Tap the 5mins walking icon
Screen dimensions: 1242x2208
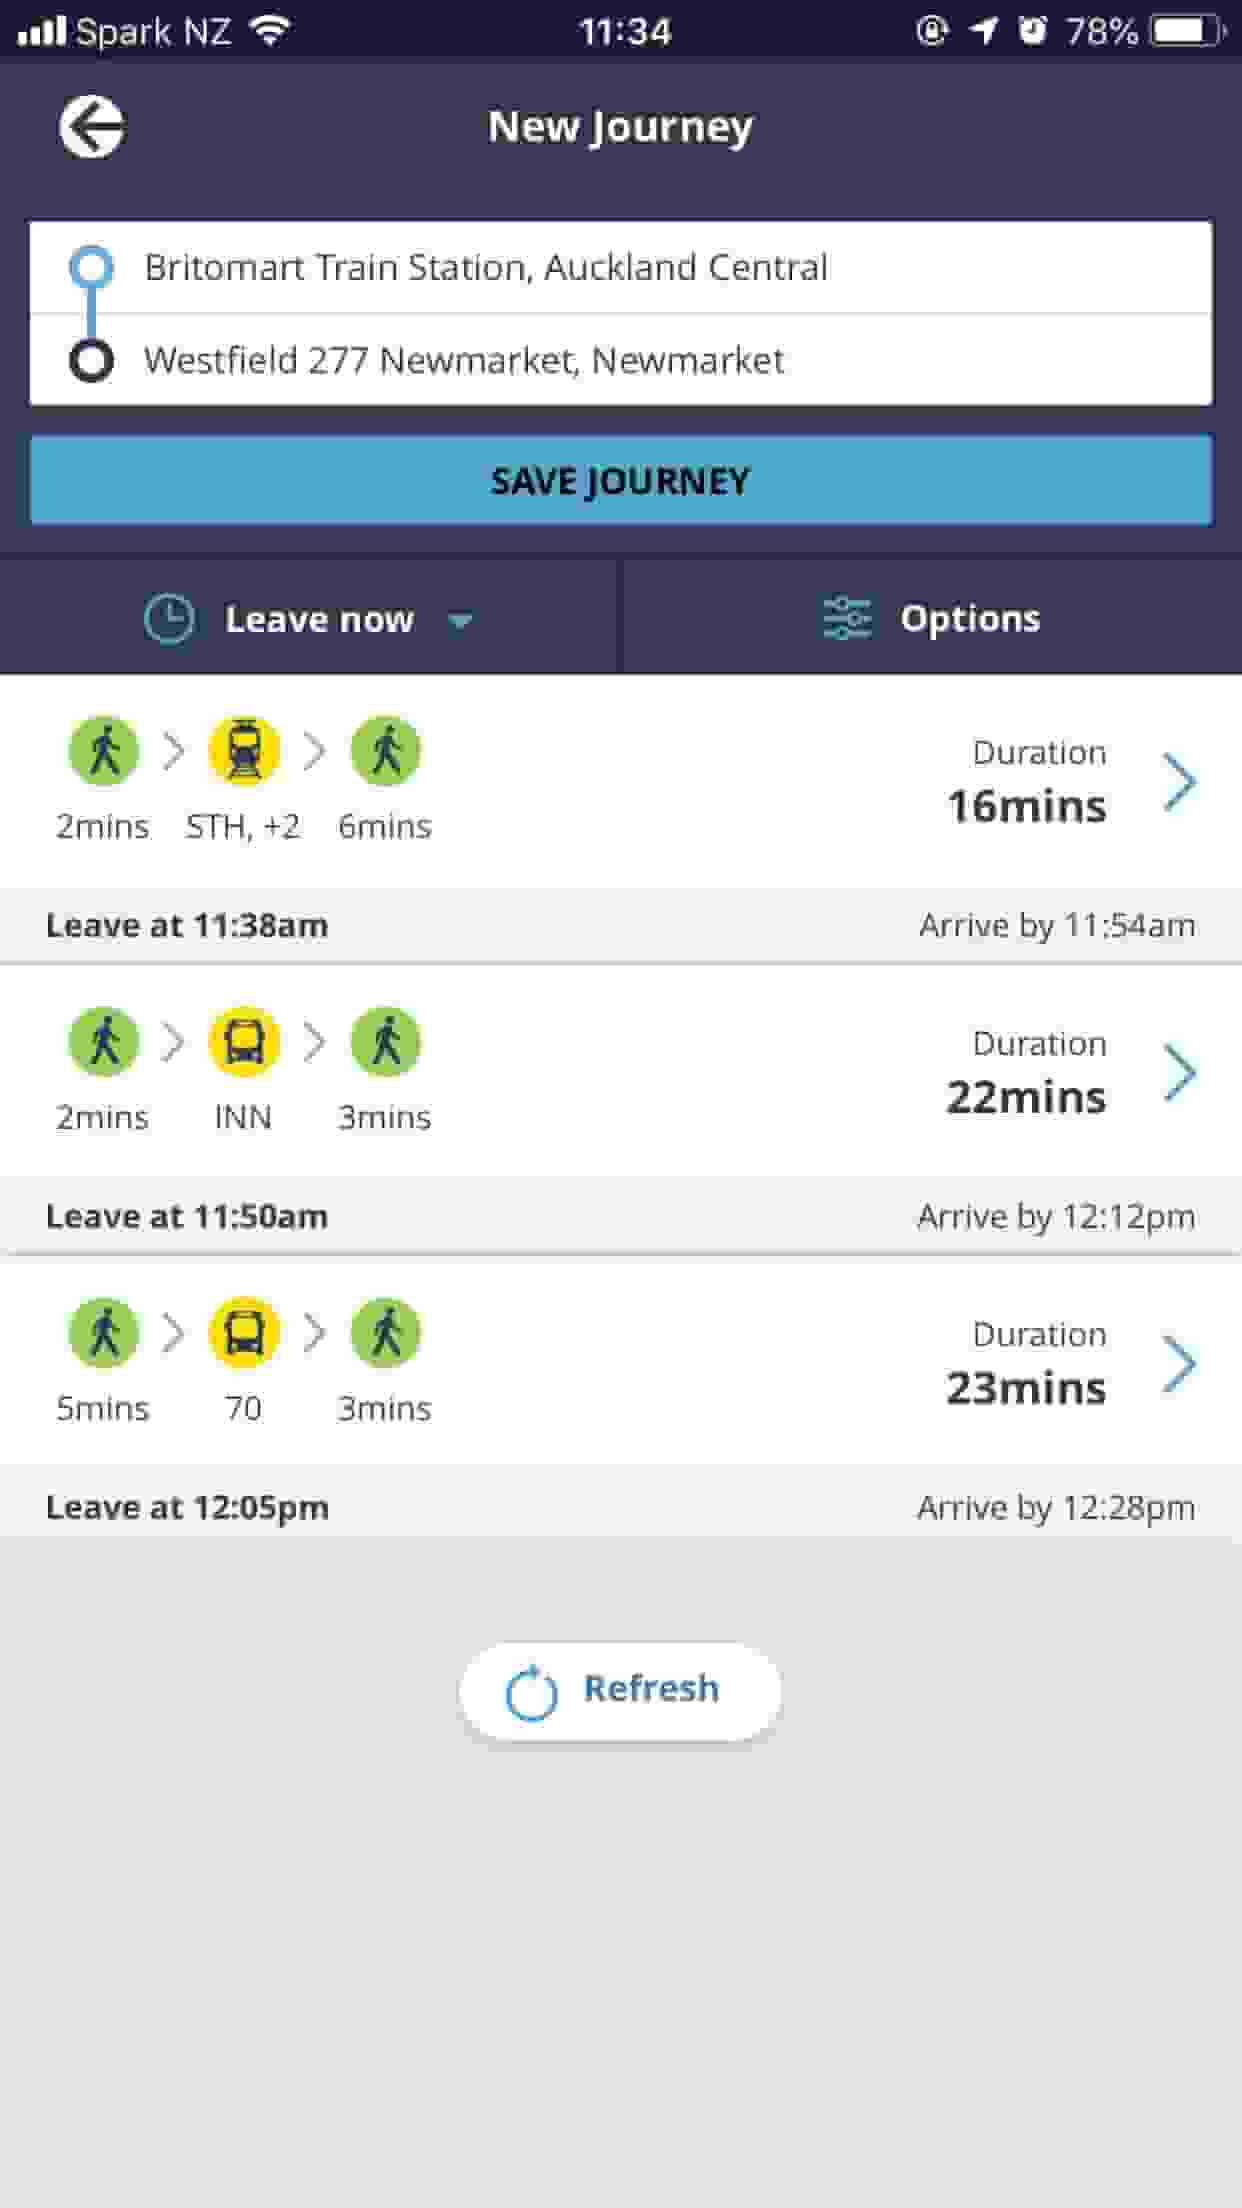(104, 1332)
